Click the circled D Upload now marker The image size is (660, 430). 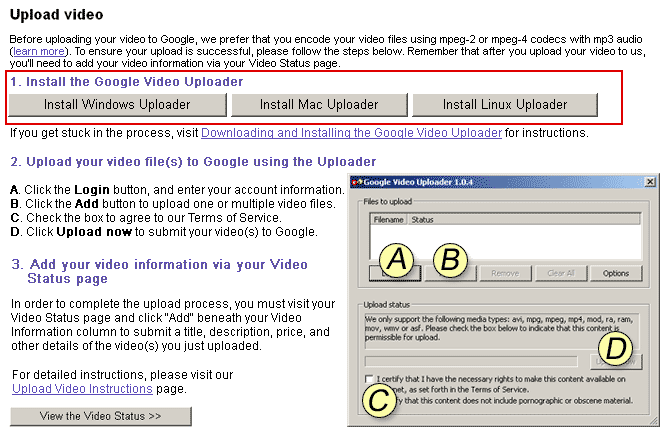(x=615, y=349)
